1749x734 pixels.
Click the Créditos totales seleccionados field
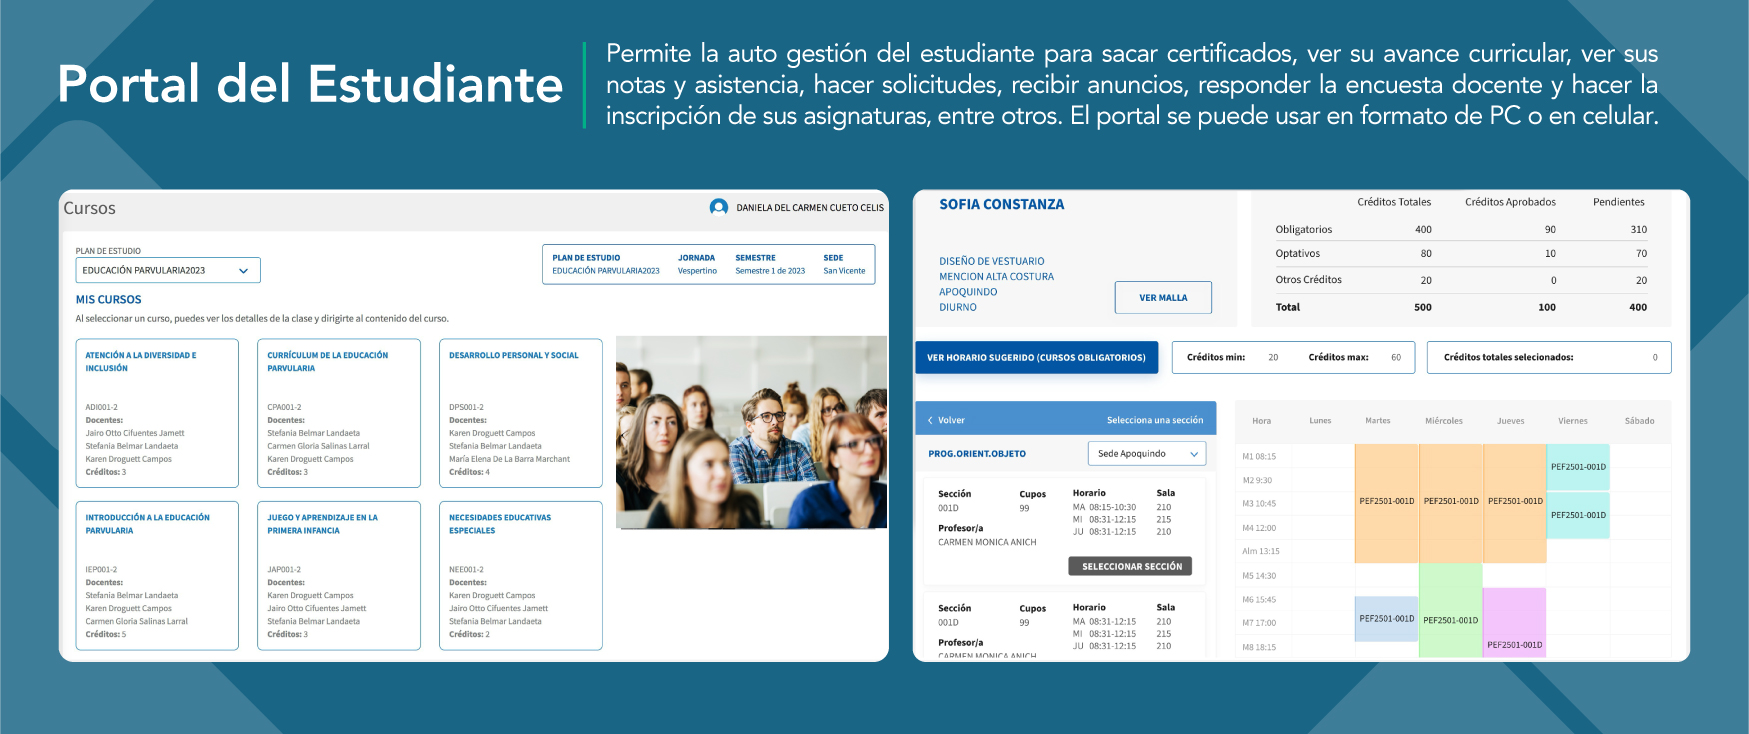tap(1548, 358)
